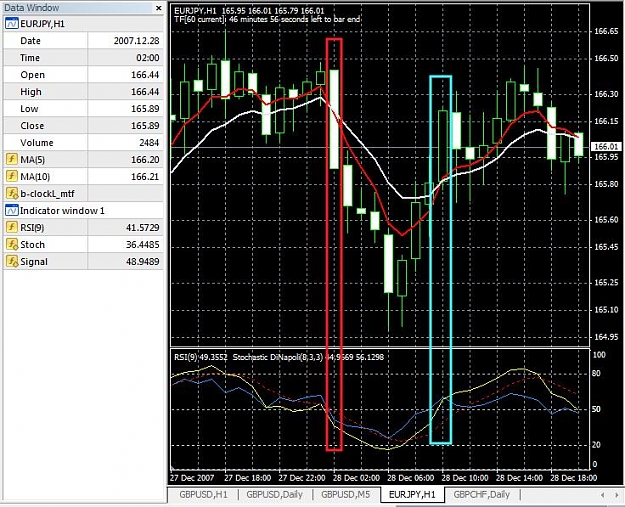Click the 166.65 price axis label
Screen dimensions: 625x507
pos(606,31)
